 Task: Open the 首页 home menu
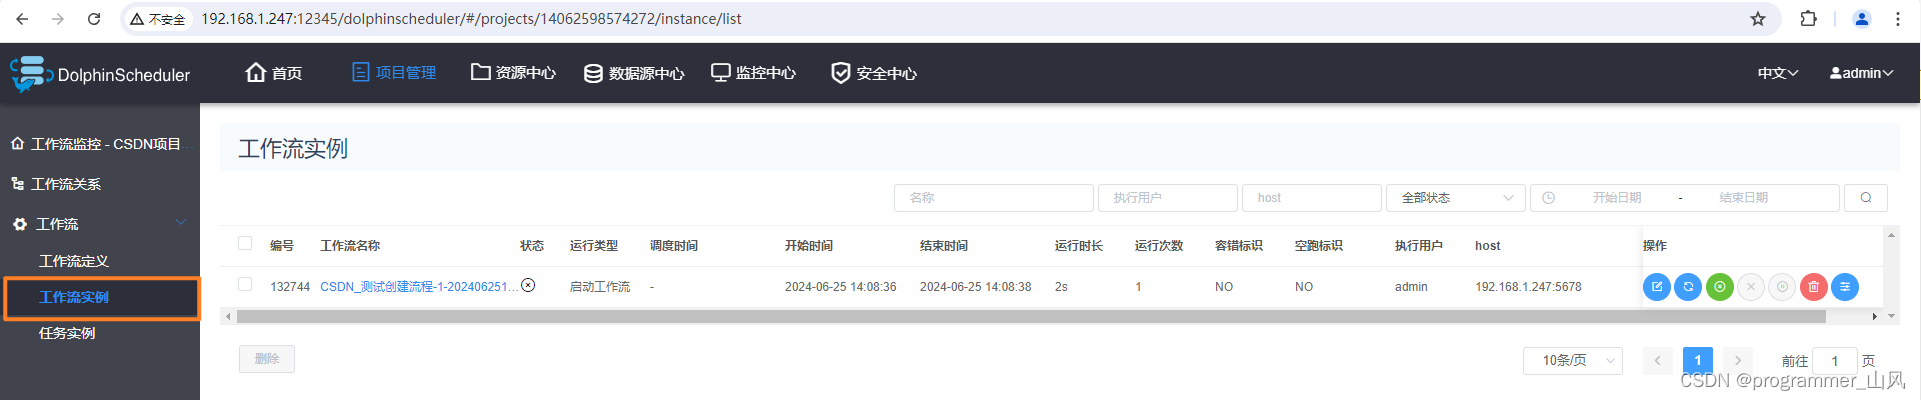[274, 73]
